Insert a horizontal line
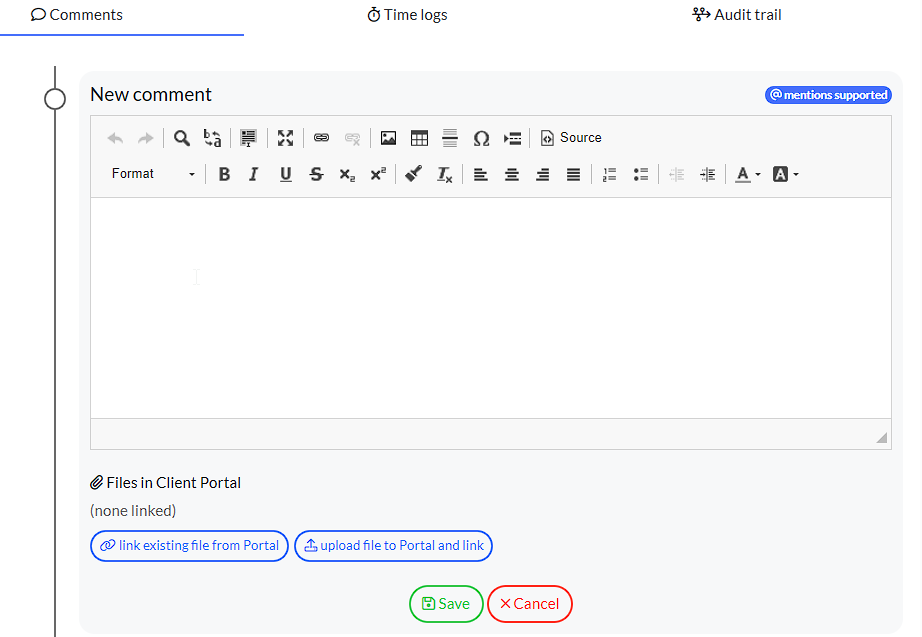This screenshot has height=637, width=922. [450, 138]
